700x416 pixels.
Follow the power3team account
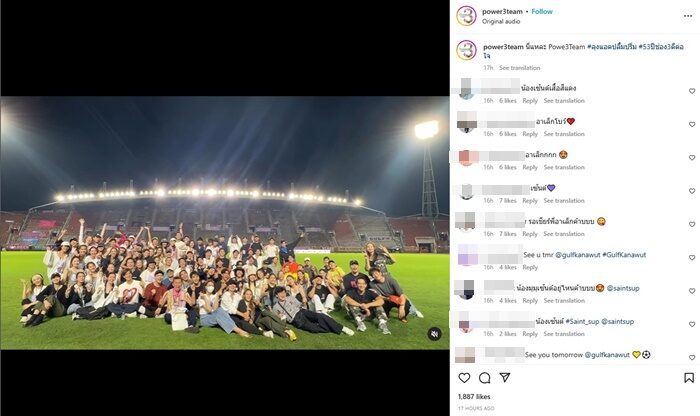point(542,12)
